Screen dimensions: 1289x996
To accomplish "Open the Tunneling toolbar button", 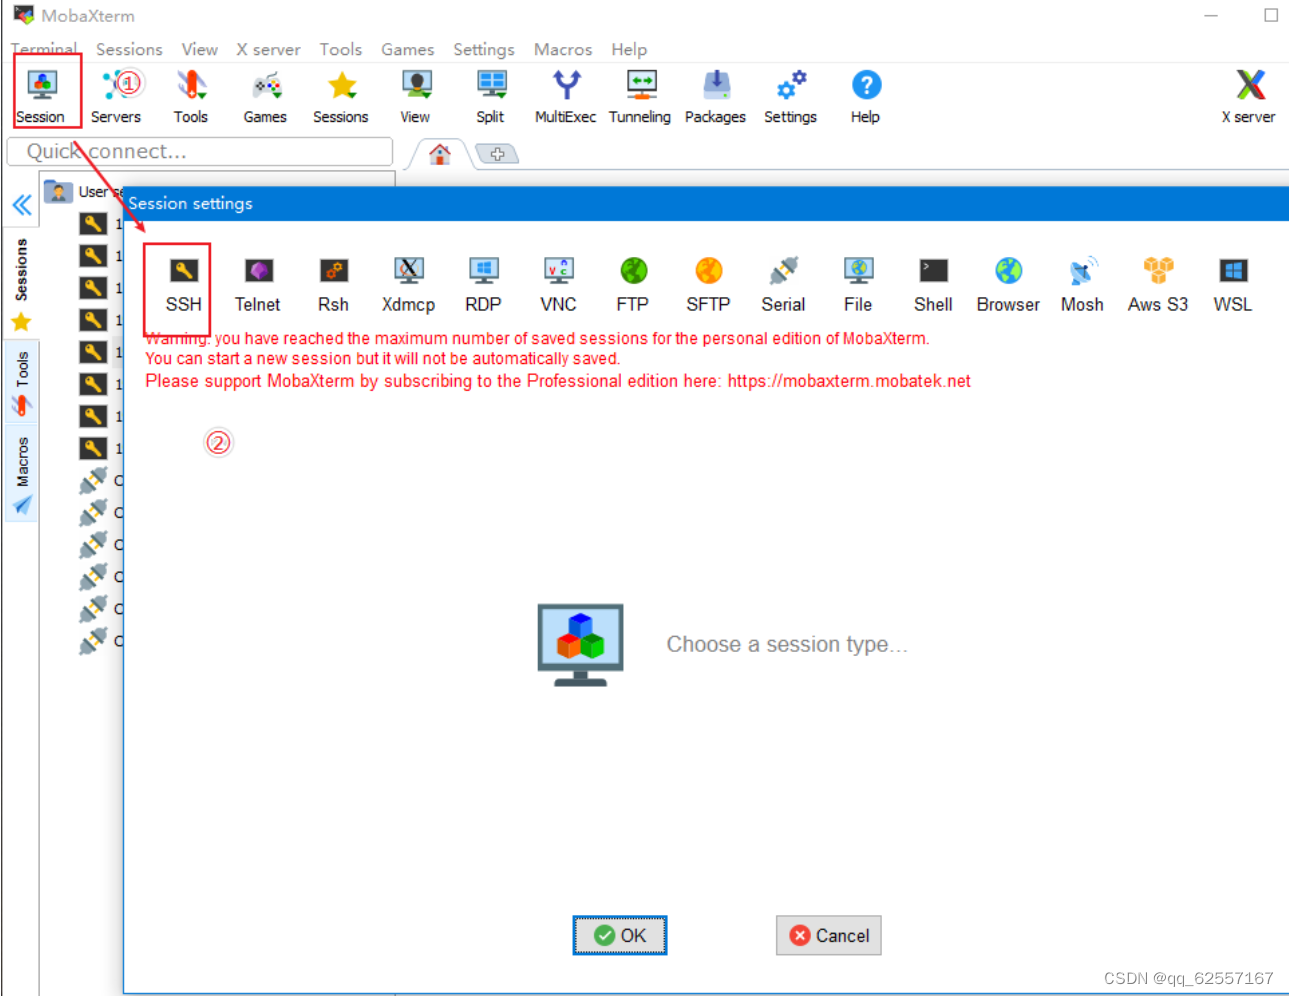I will coord(640,96).
